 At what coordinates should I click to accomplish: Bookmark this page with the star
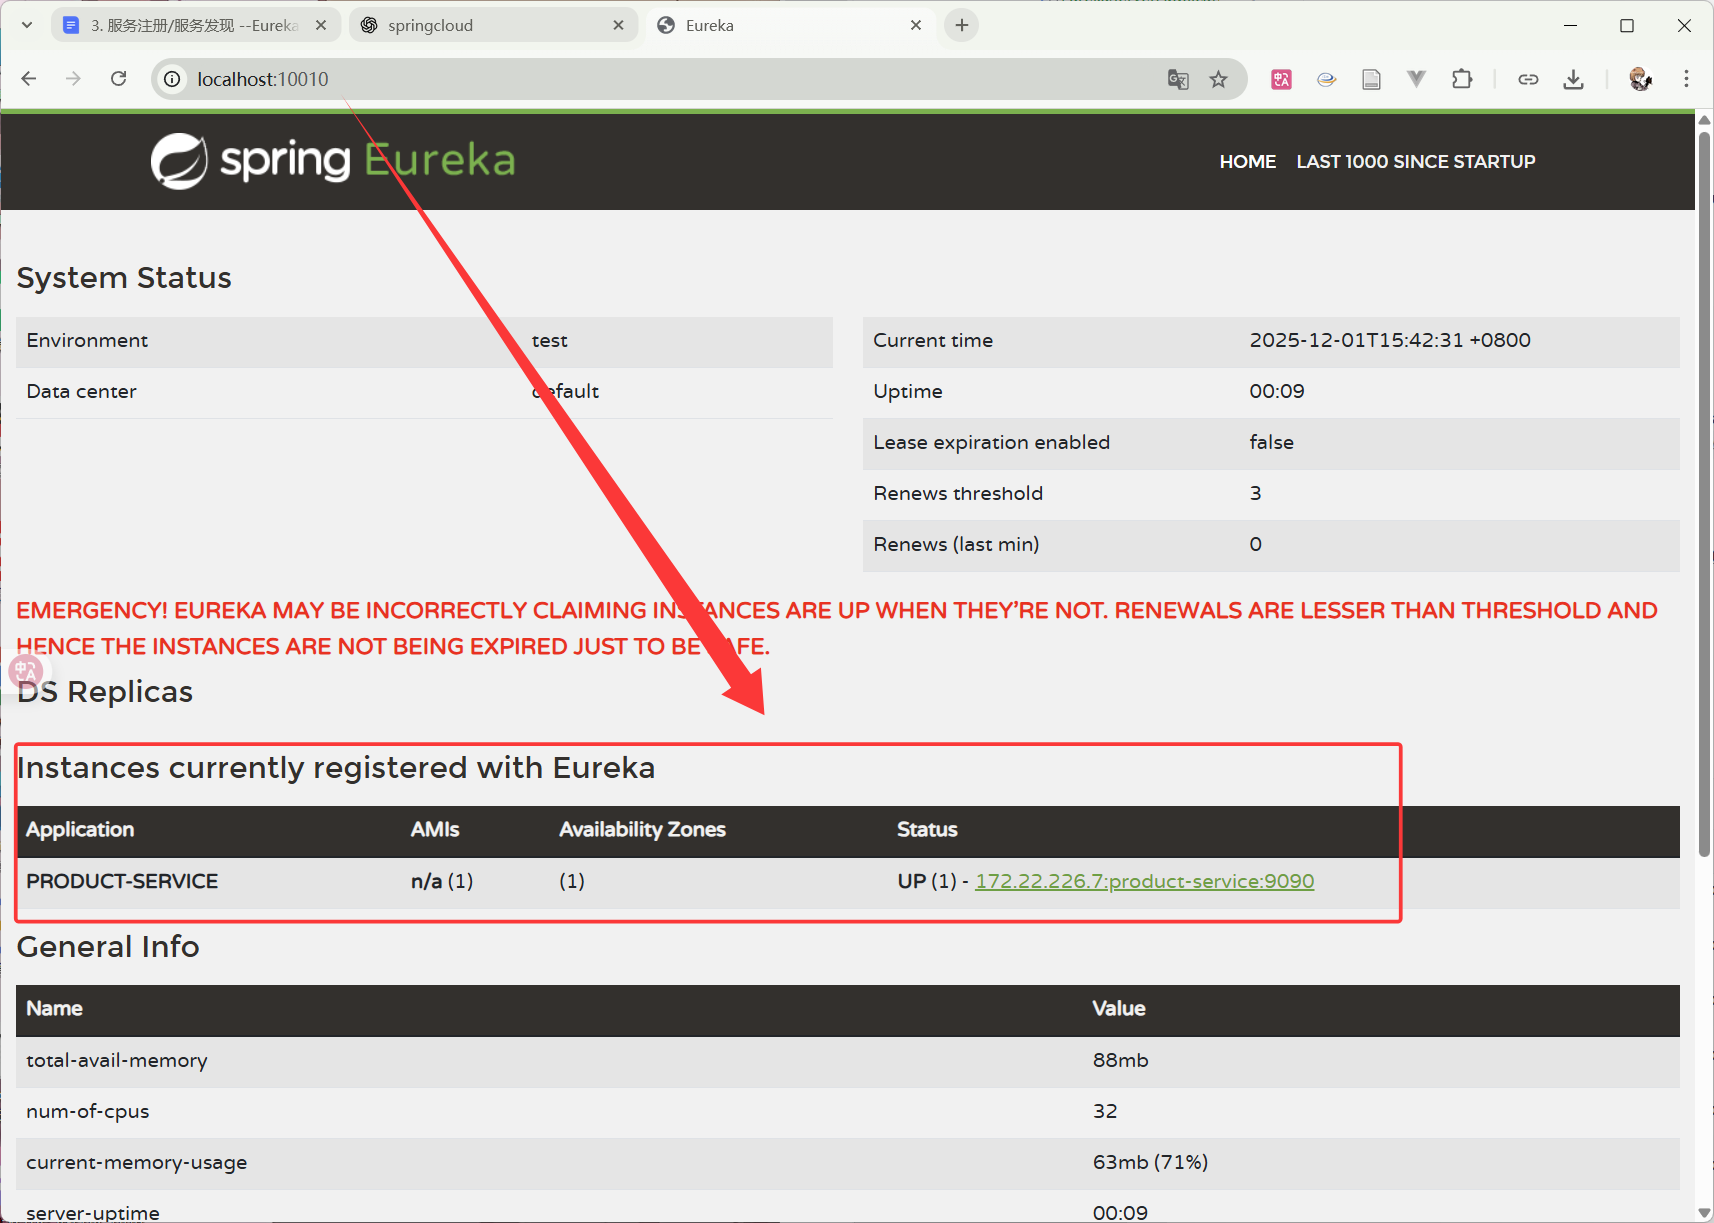point(1218,79)
